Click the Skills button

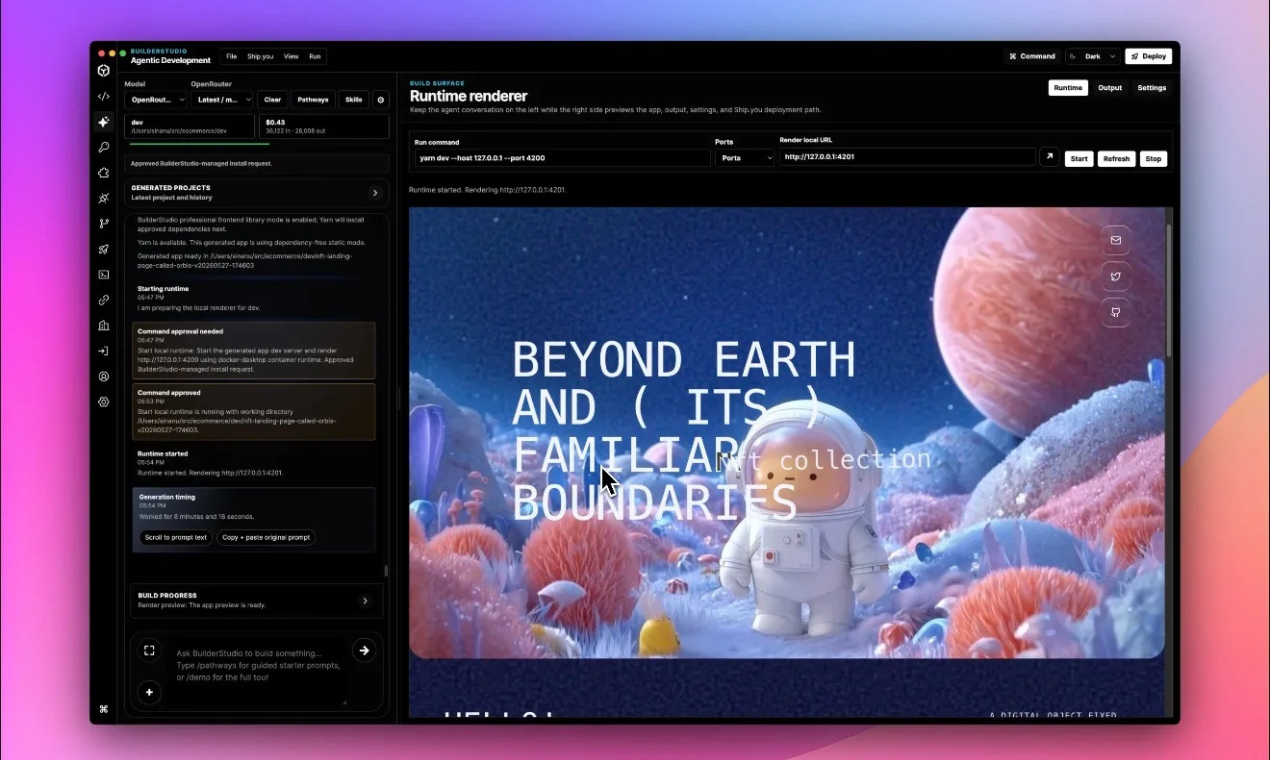pos(354,100)
